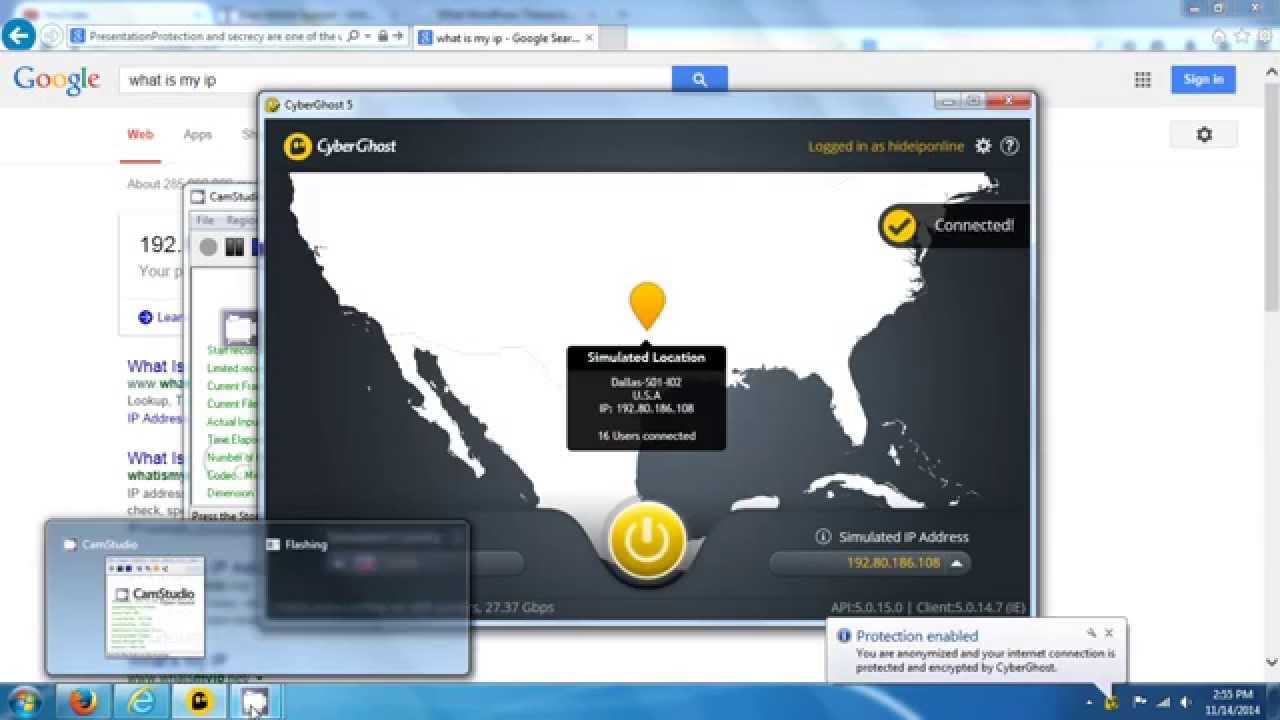Viewport: 1280px width, 720px height.
Task: Click the CamStudio taskbar preview thumbnail
Action: point(155,607)
